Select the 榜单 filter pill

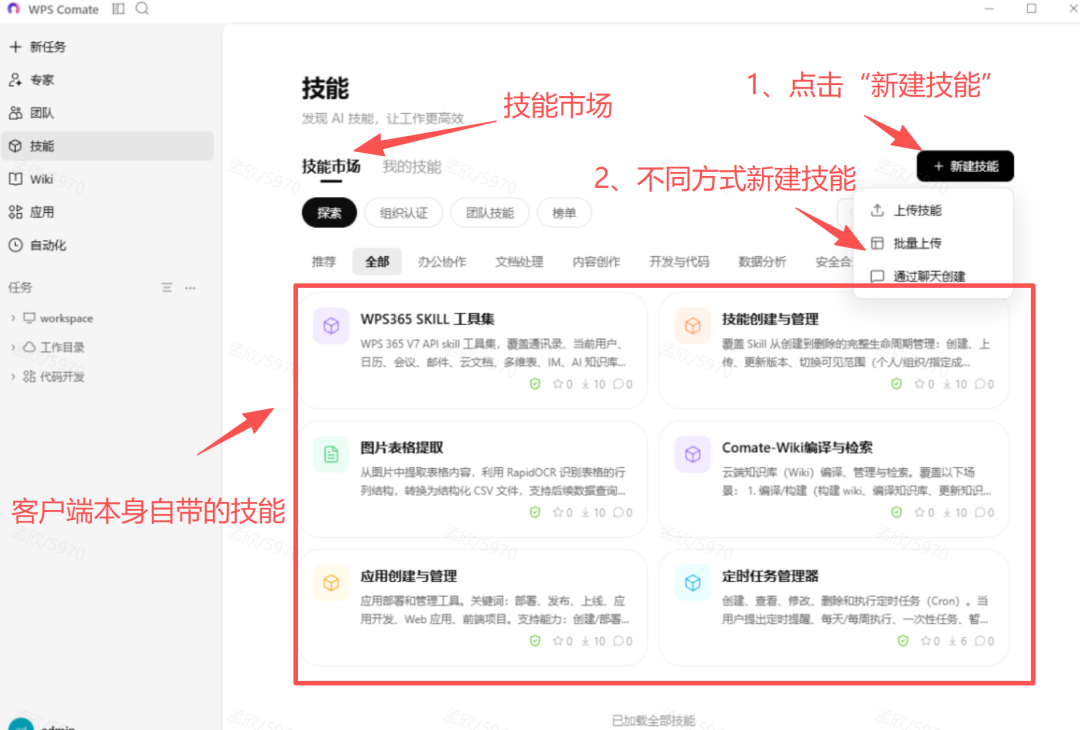click(564, 213)
